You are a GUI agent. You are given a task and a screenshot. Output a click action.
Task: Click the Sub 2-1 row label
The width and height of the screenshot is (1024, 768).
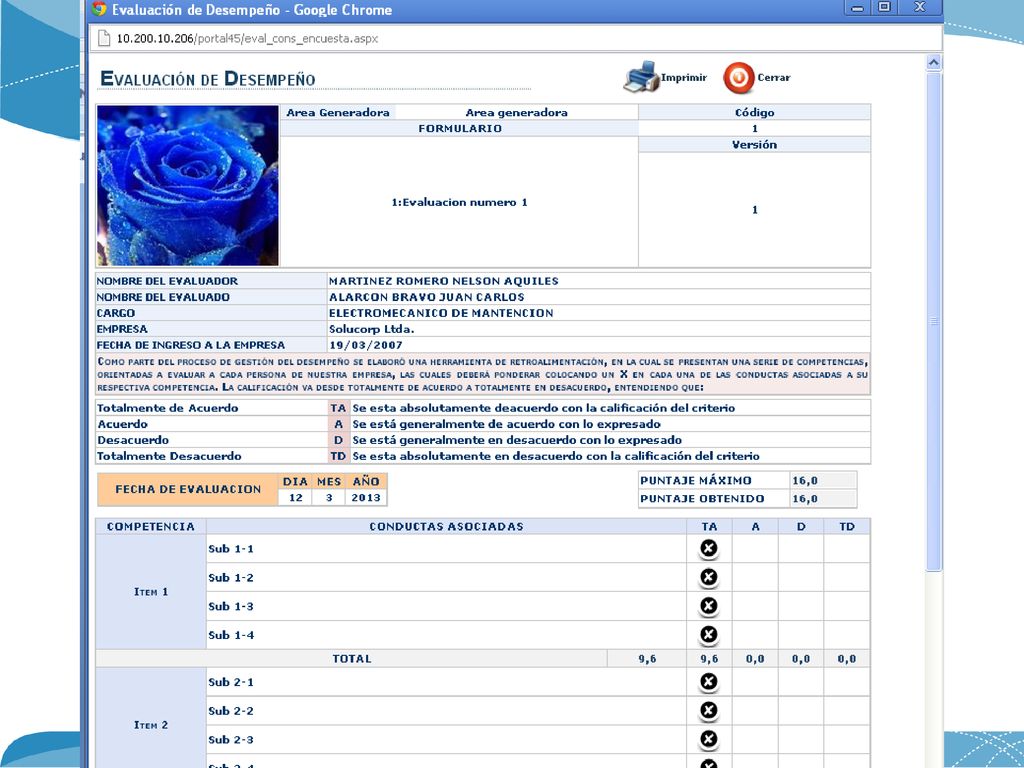pos(231,682)
